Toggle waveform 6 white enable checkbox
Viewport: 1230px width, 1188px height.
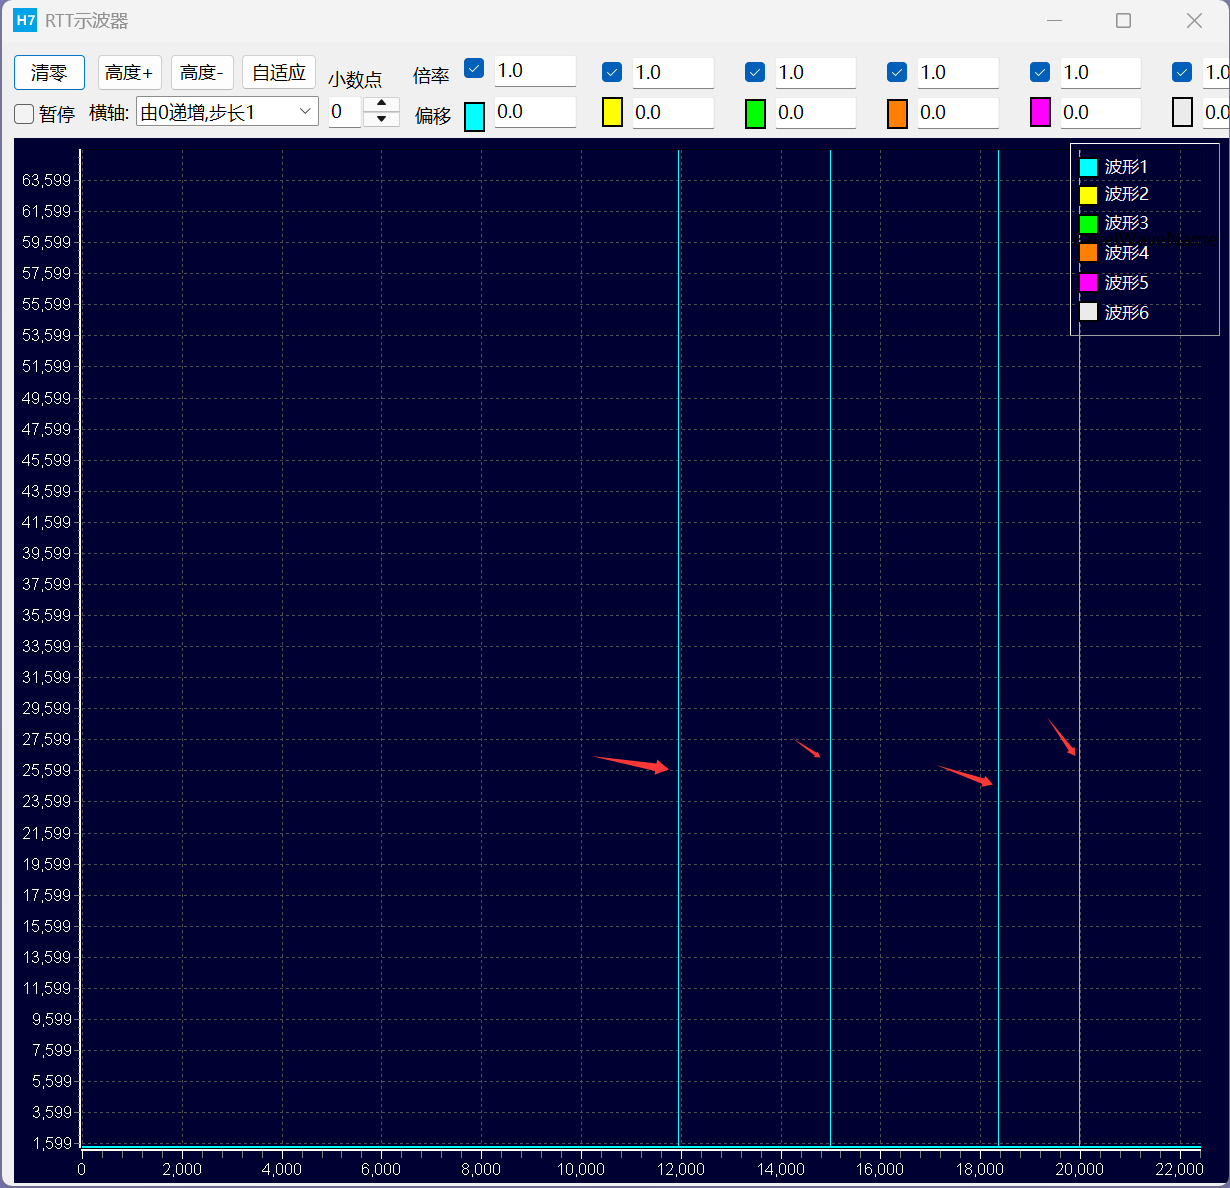pos(1182,72)
